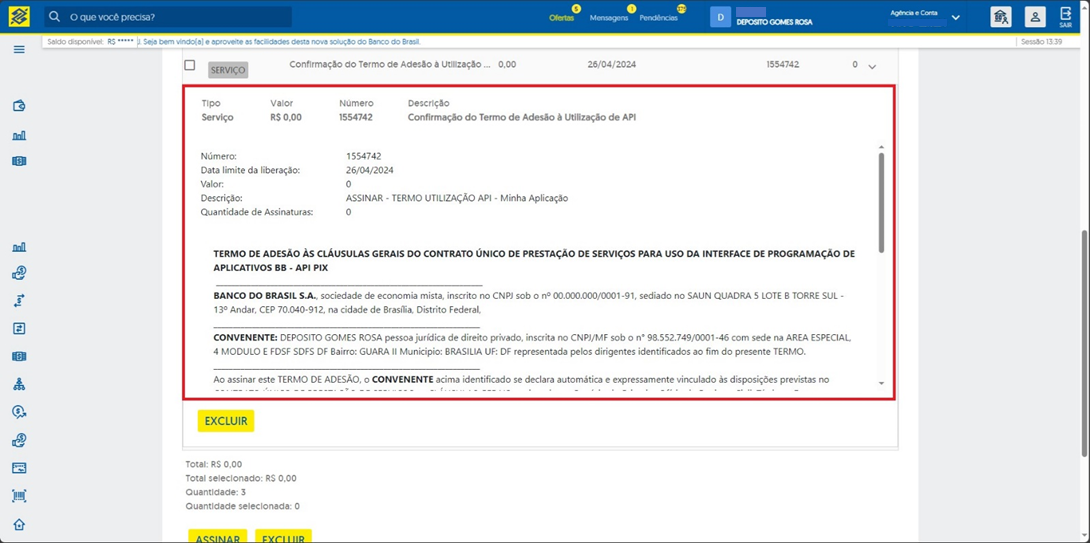Click the bold 'CONVENENTE:' label
Screen dimensions: 1090x543
[245, 337]
